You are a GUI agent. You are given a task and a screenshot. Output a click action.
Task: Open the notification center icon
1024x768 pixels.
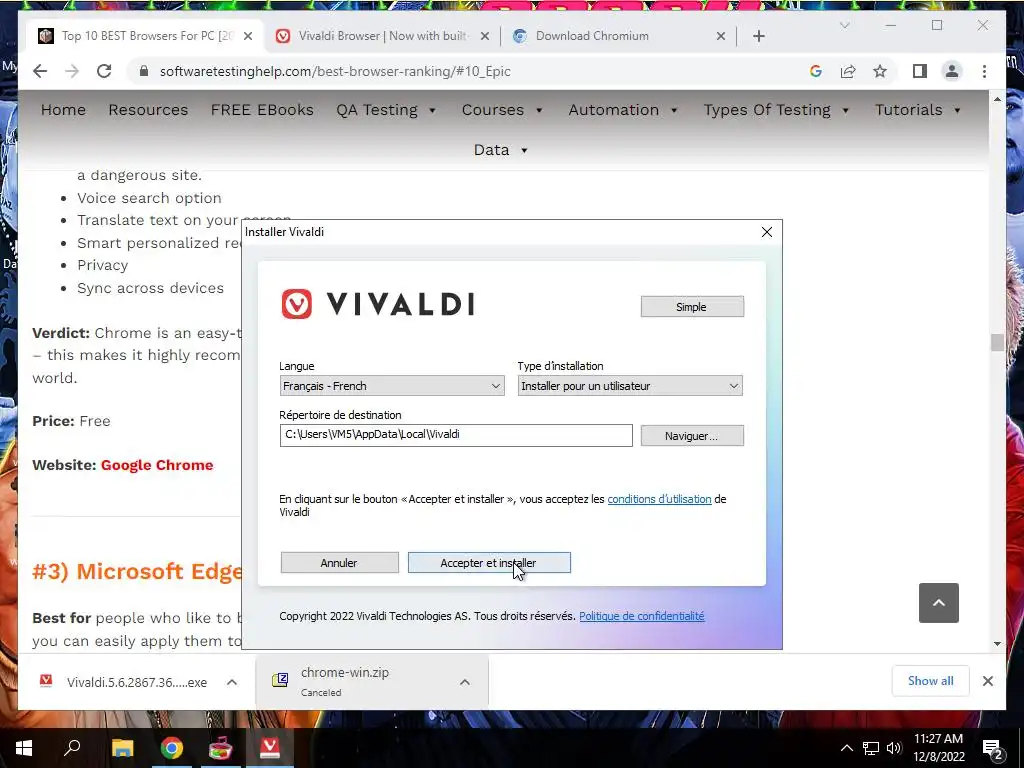[992, 748]
